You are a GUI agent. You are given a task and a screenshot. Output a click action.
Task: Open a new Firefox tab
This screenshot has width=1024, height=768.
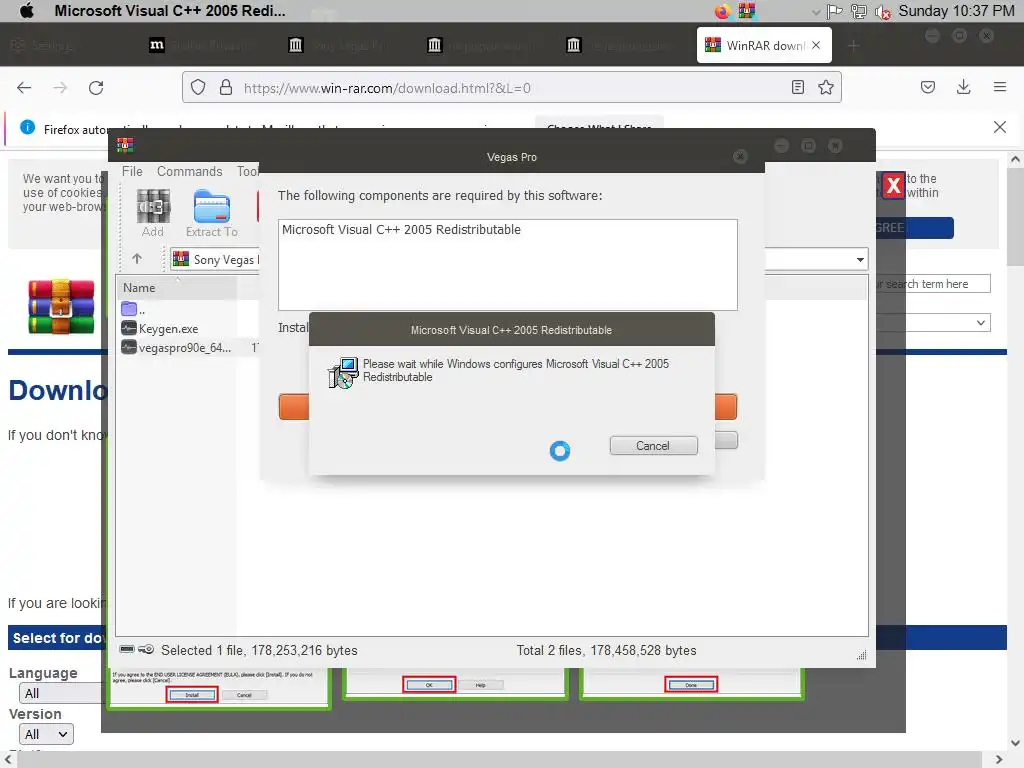point(854,45)
